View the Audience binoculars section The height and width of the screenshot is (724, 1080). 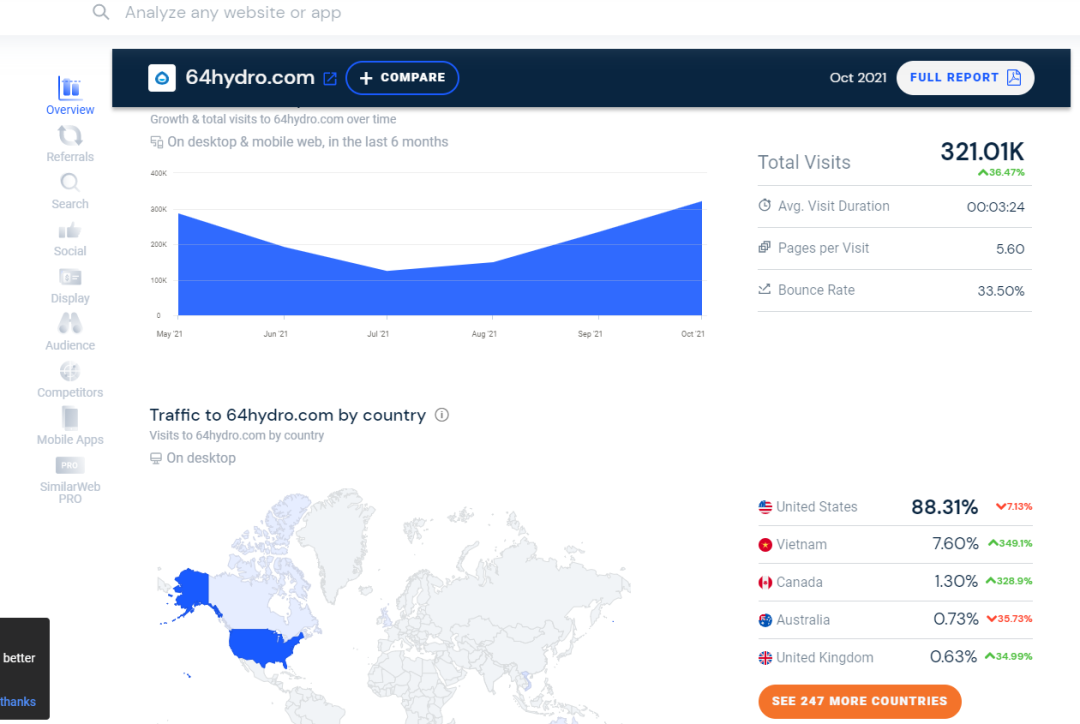[70, 332]
